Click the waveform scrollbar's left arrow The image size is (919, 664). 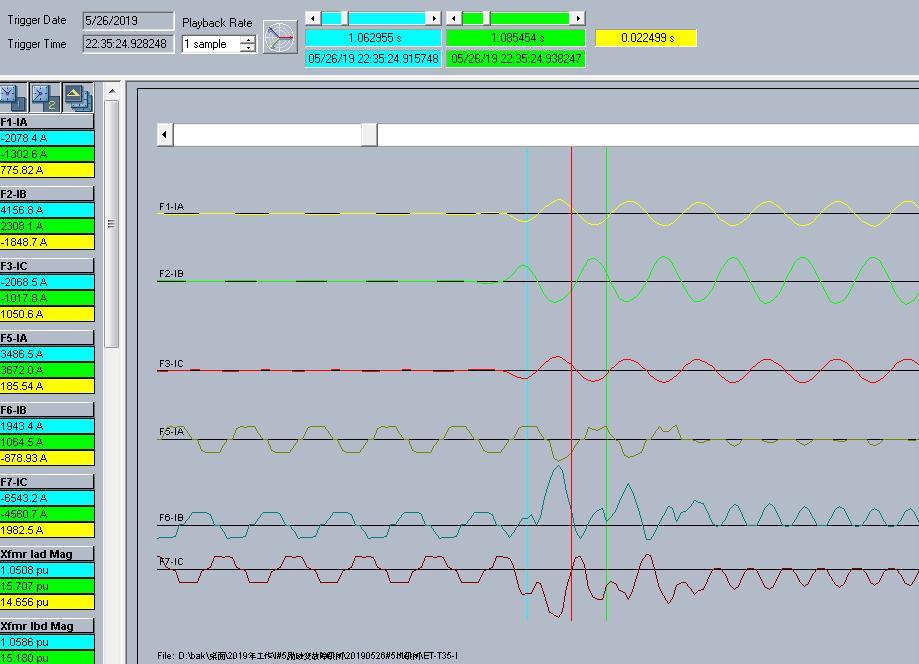coord(165,135)
